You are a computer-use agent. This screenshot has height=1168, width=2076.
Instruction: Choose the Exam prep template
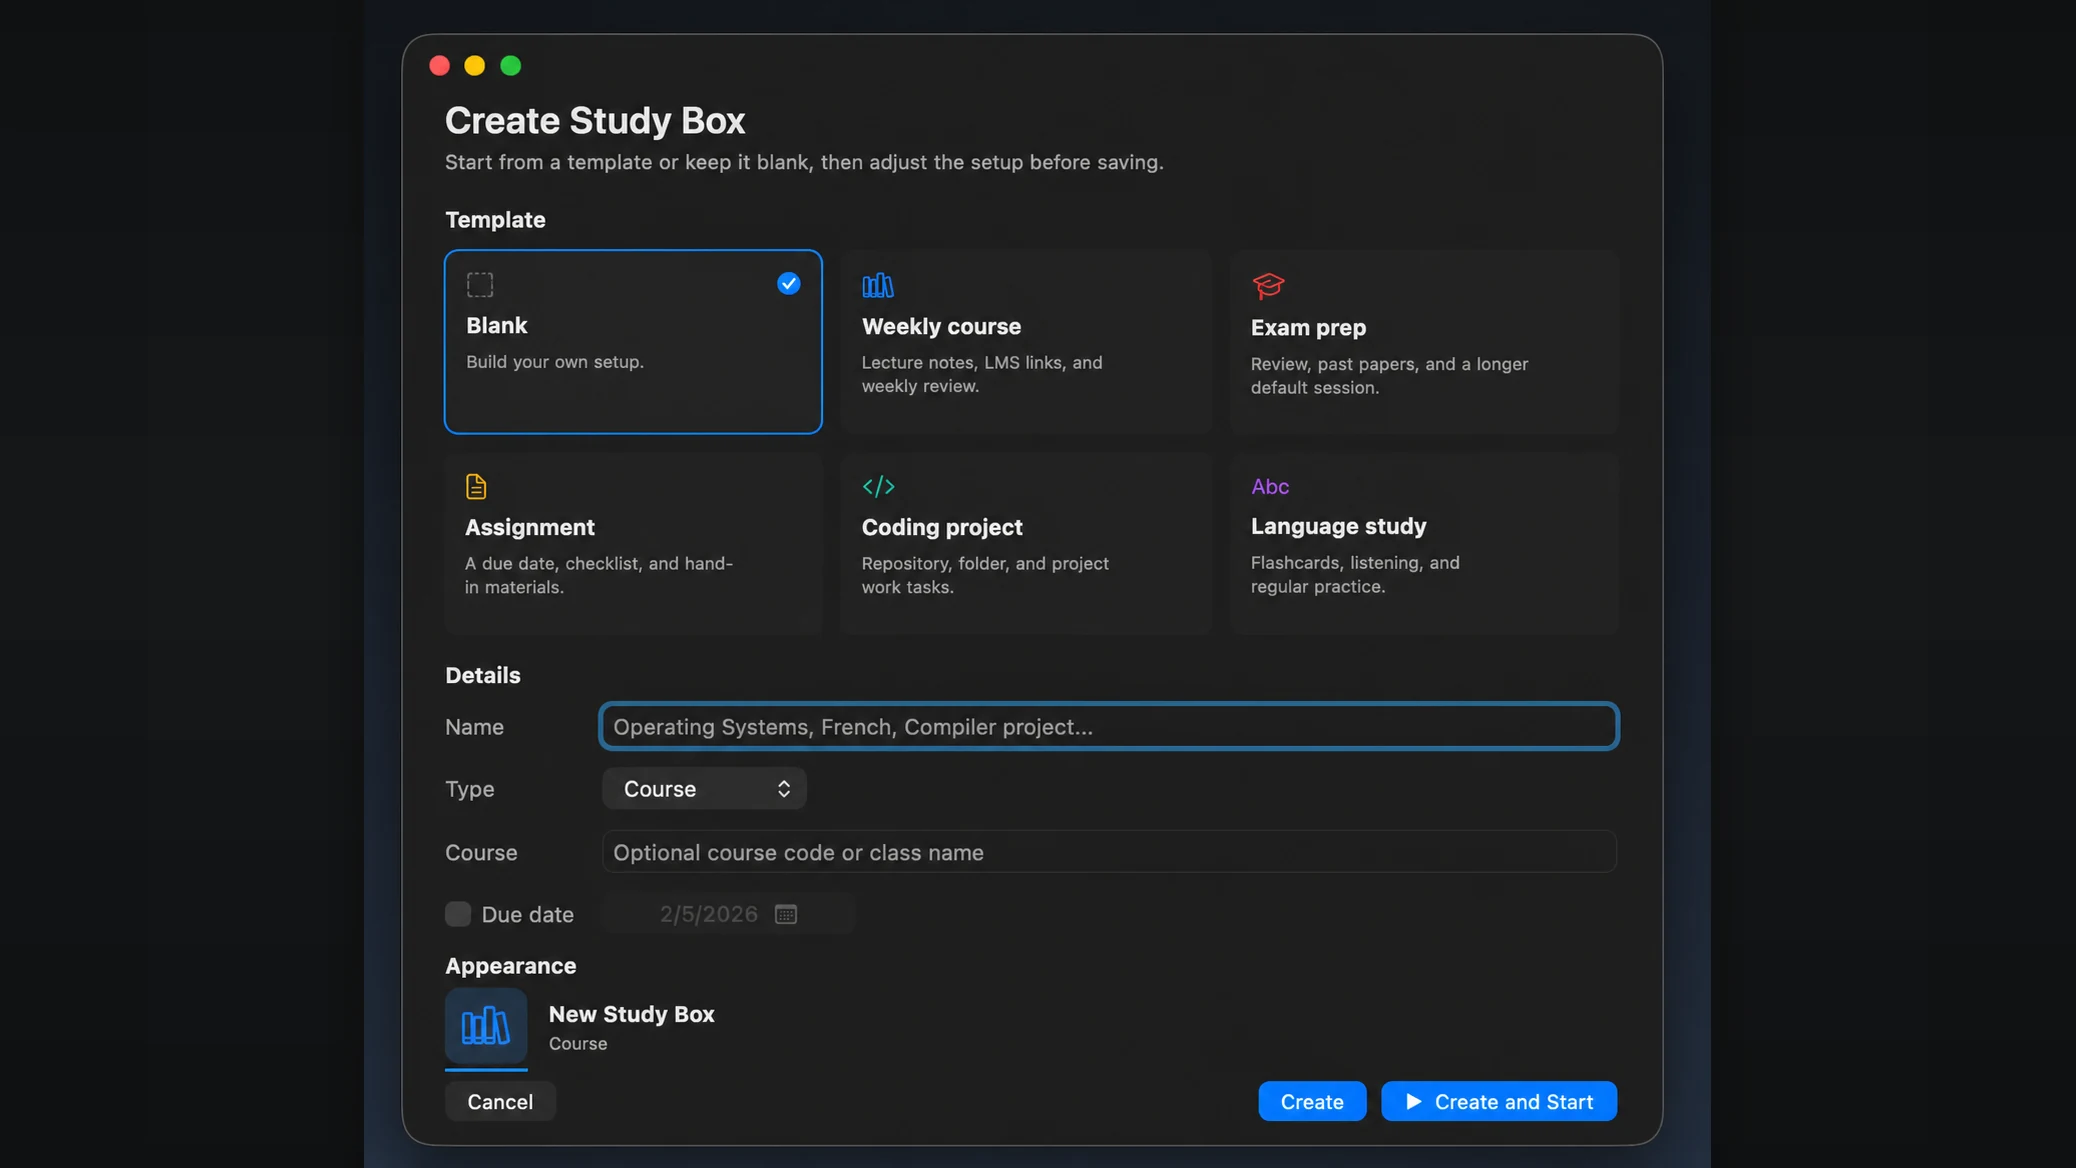(1424, 342)
